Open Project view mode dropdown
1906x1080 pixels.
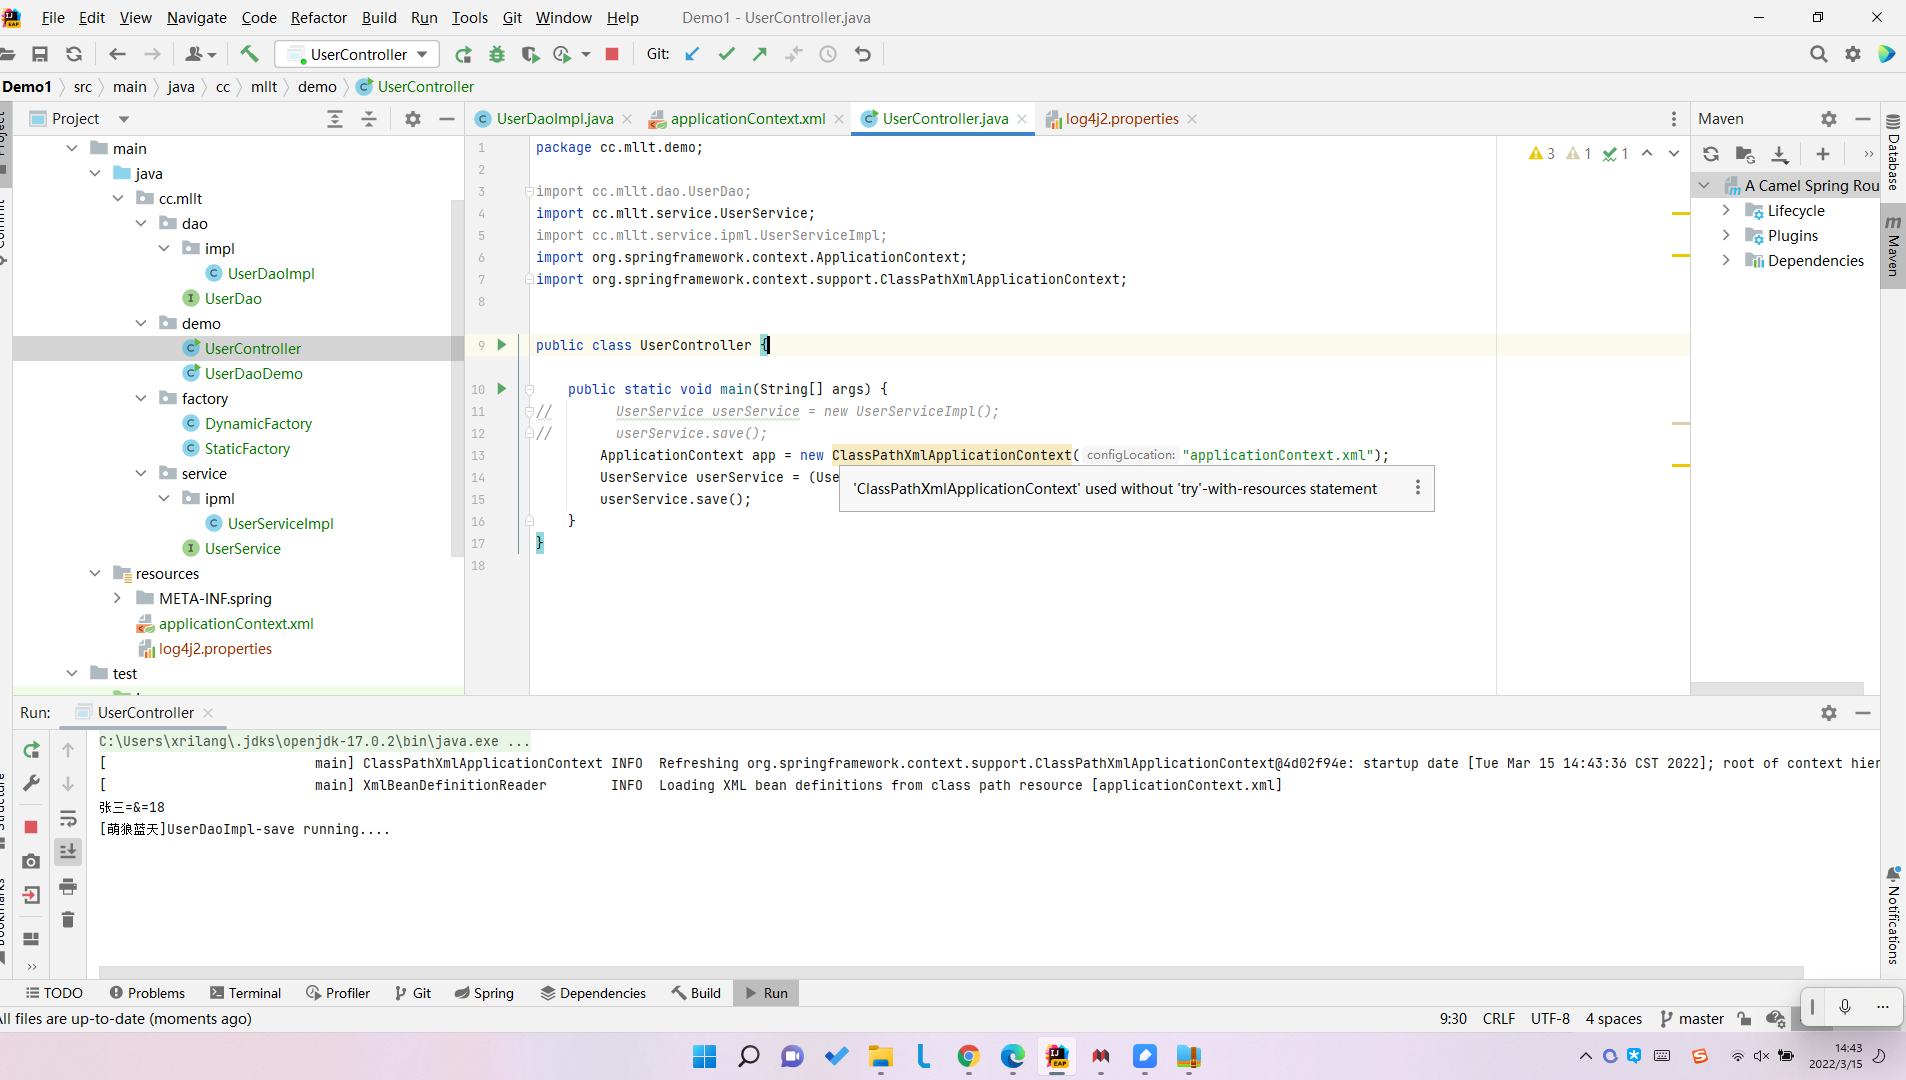coord(124,119)
